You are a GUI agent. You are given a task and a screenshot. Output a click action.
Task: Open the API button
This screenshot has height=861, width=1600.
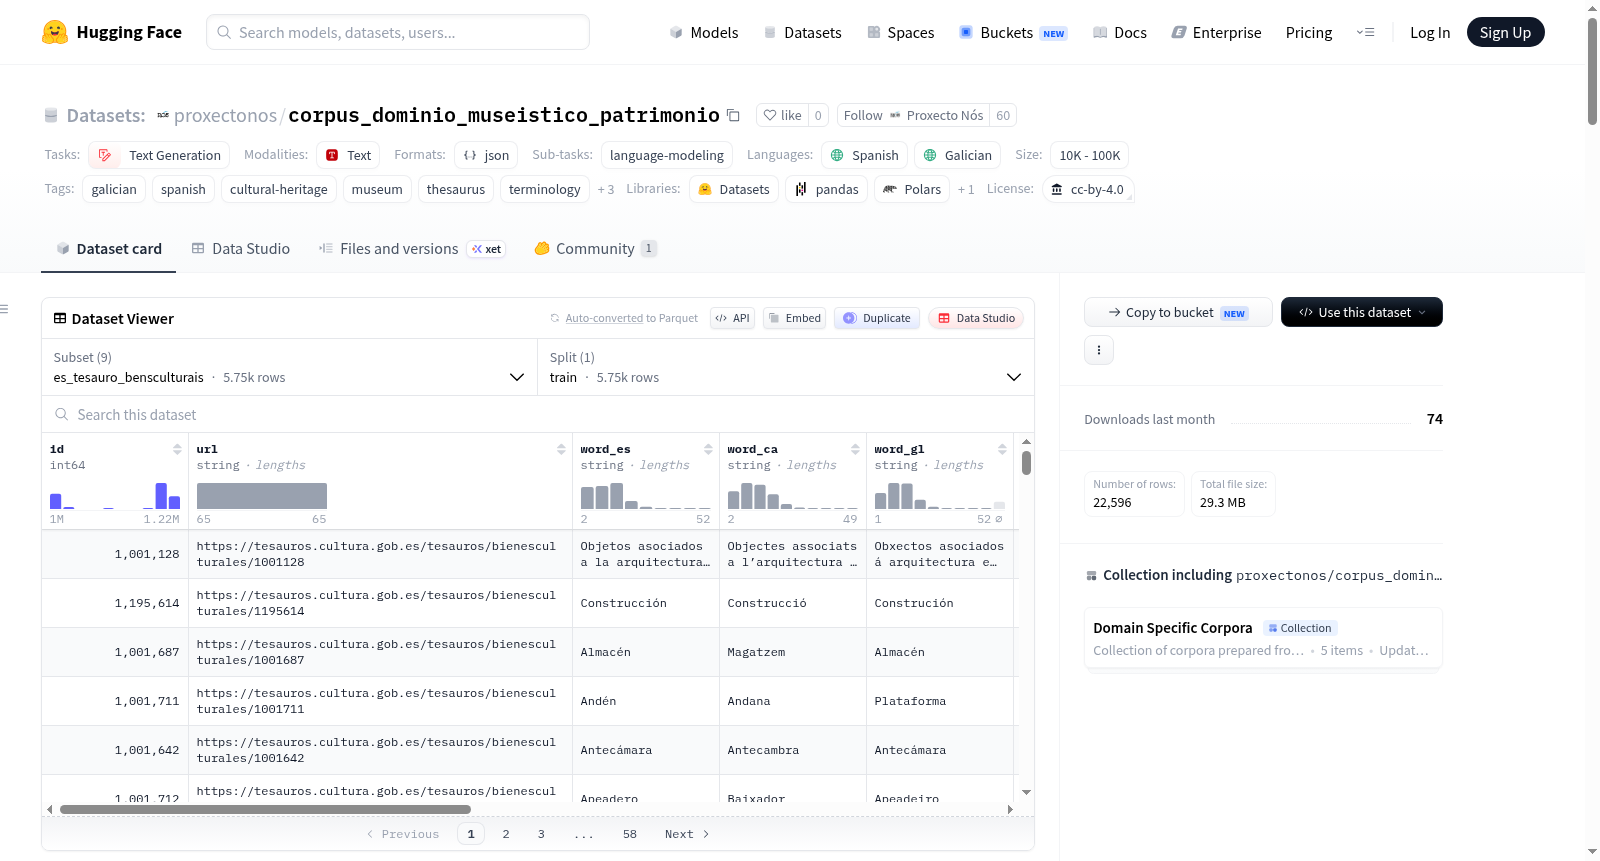(732, 318)
